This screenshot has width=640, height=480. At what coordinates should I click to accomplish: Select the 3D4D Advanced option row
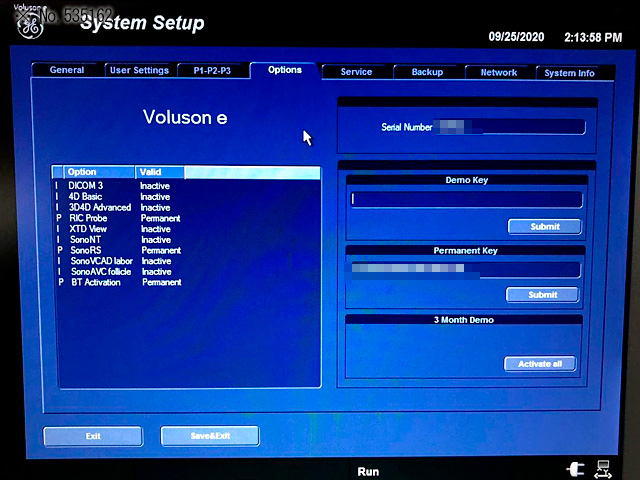pyautogui.click(x=188, y=207)
